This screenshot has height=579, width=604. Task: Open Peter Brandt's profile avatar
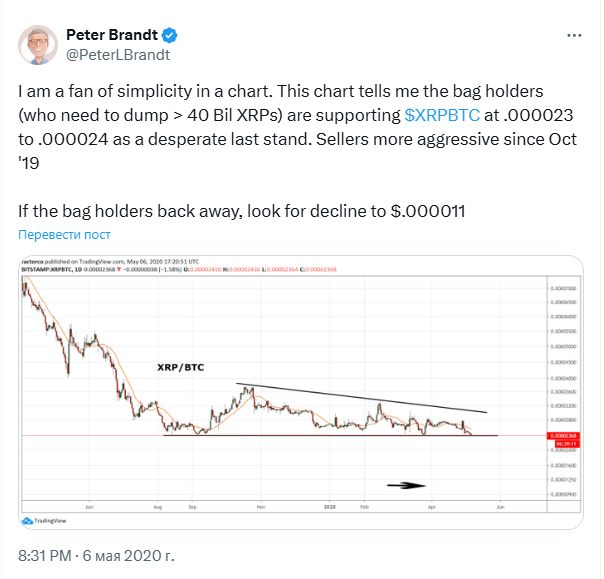point(38,45)
